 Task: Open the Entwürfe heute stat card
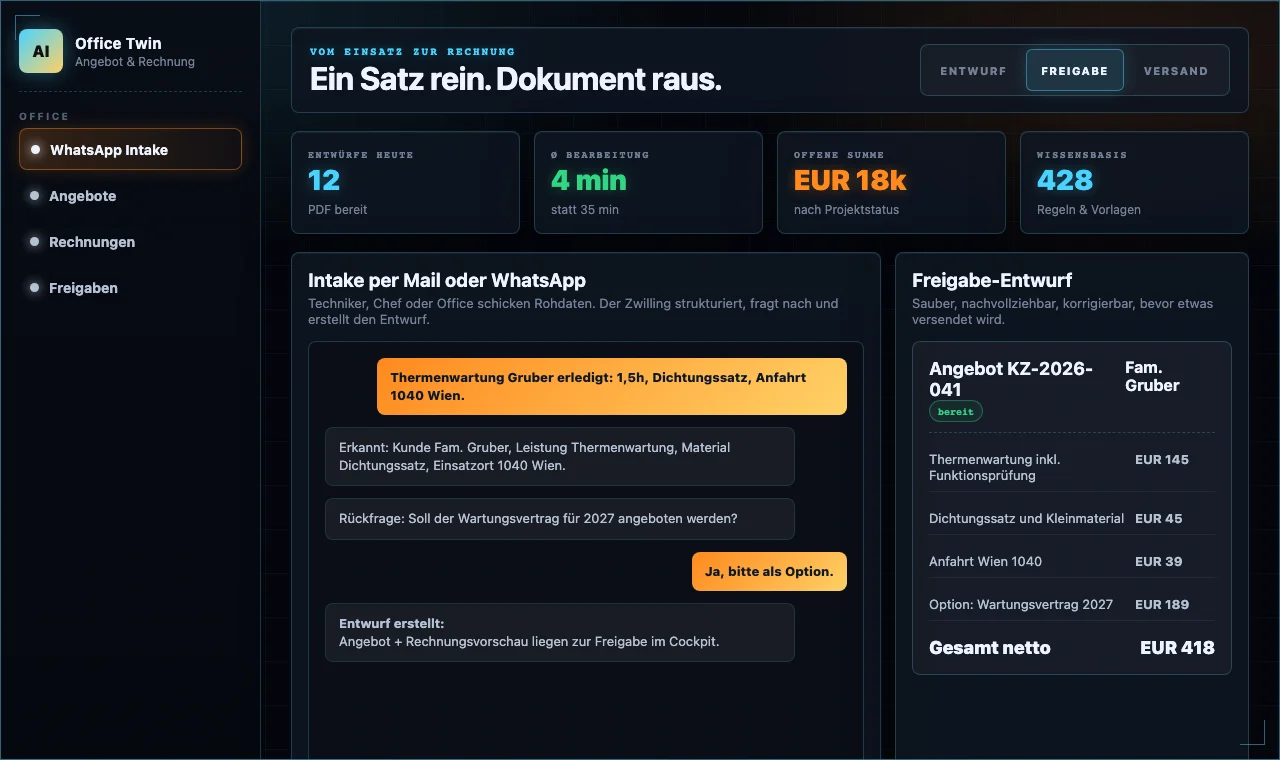click(405, 183)
